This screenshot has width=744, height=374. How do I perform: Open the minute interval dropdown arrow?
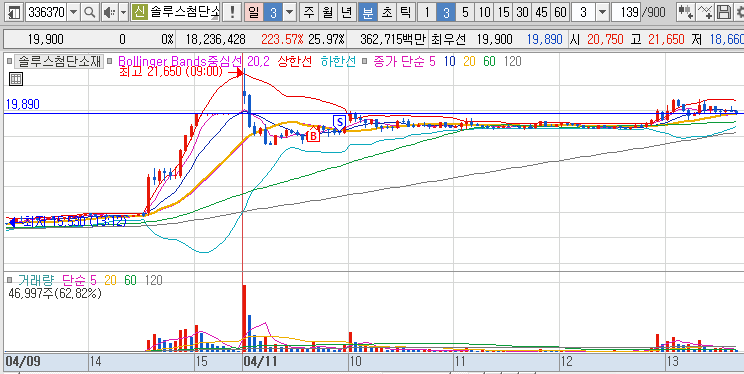click(603, 12)
